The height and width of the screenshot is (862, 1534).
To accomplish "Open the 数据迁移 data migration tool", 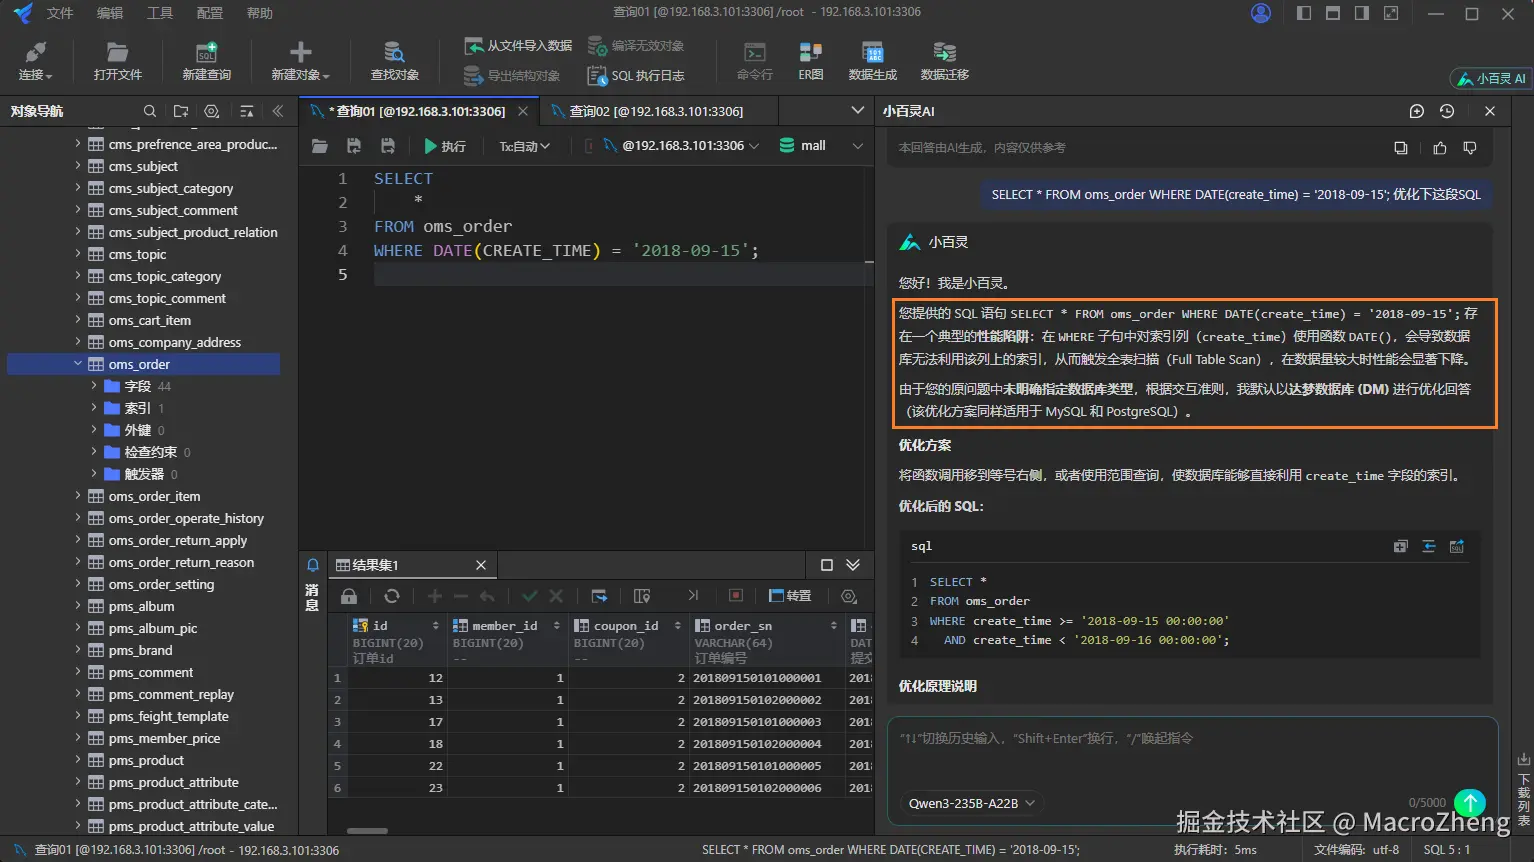I will 945,61.
